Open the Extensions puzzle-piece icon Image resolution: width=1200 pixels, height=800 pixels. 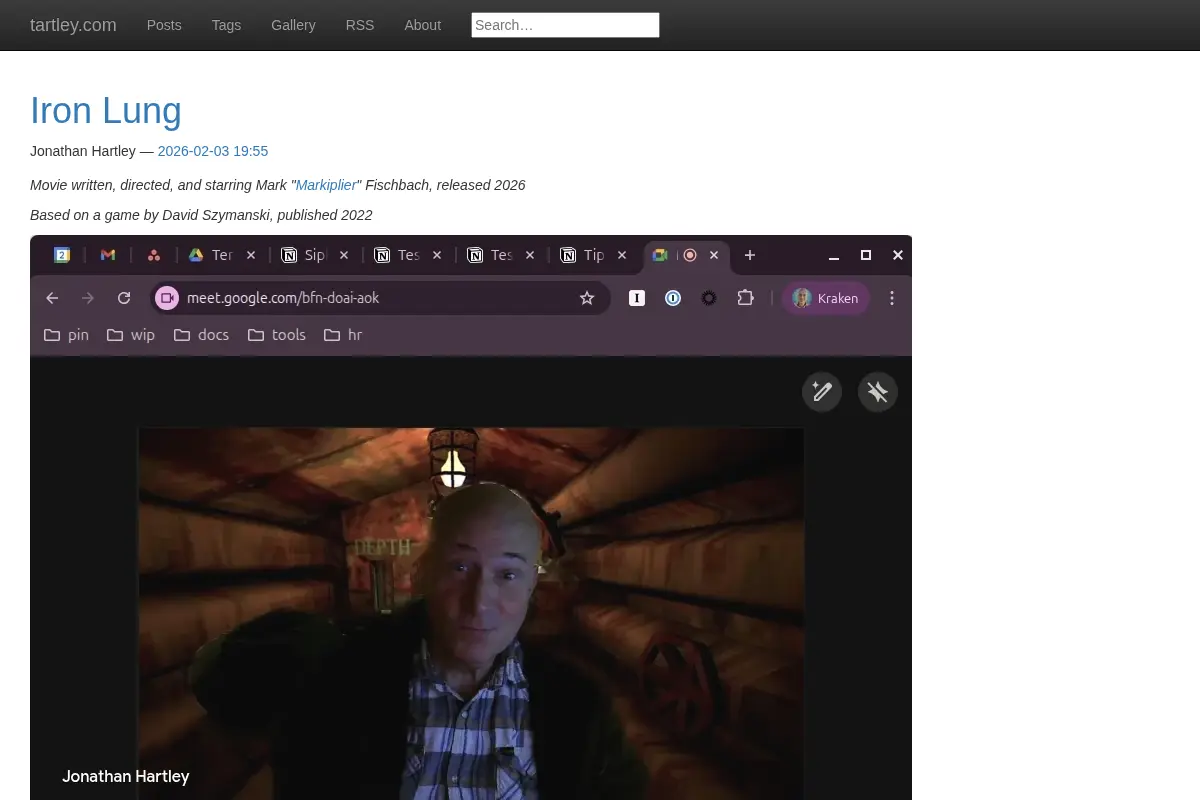pos(745,298)
